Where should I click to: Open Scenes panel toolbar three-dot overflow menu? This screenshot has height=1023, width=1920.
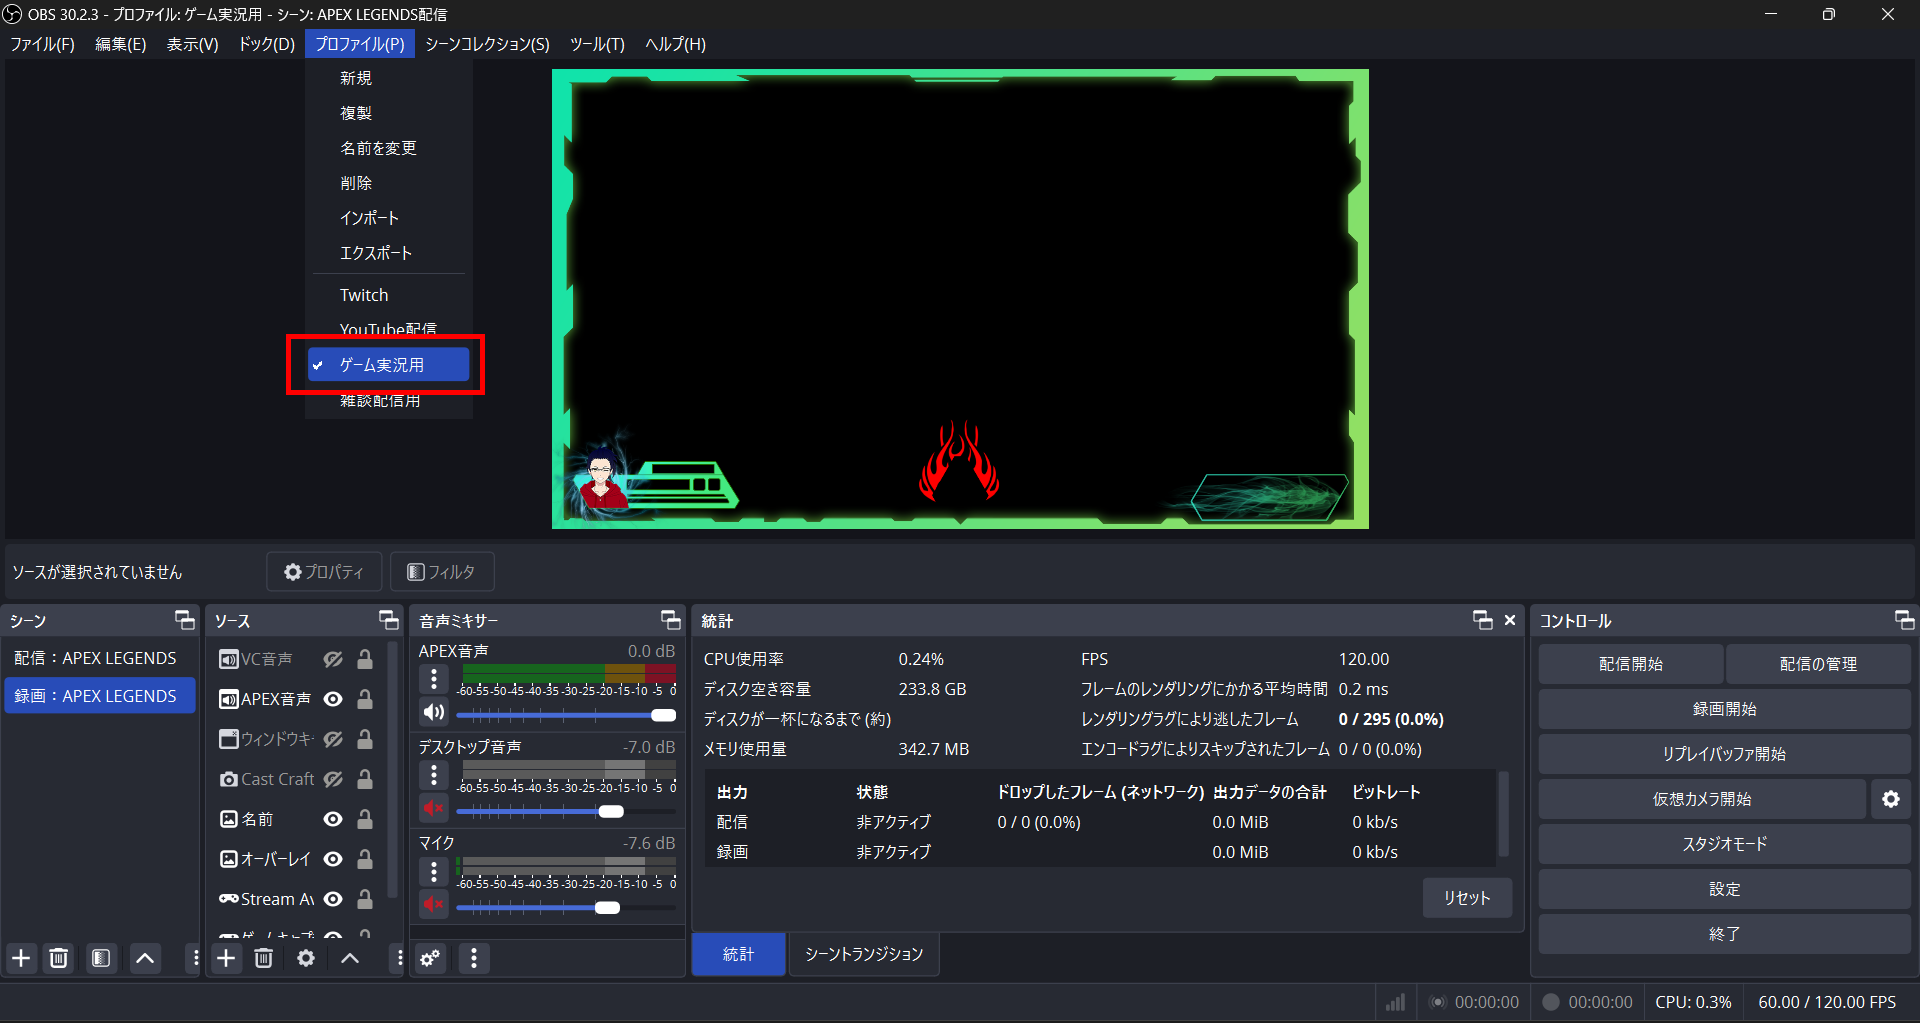click(x=195, y=958)
